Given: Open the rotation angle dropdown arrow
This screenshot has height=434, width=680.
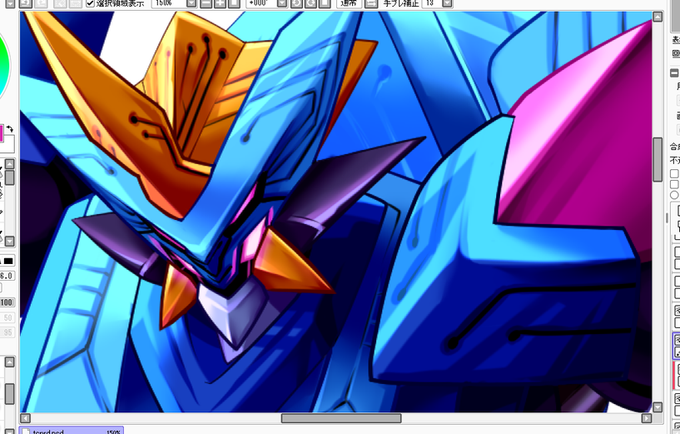Looking at the screenshot, I should click(x=282, y=3).
